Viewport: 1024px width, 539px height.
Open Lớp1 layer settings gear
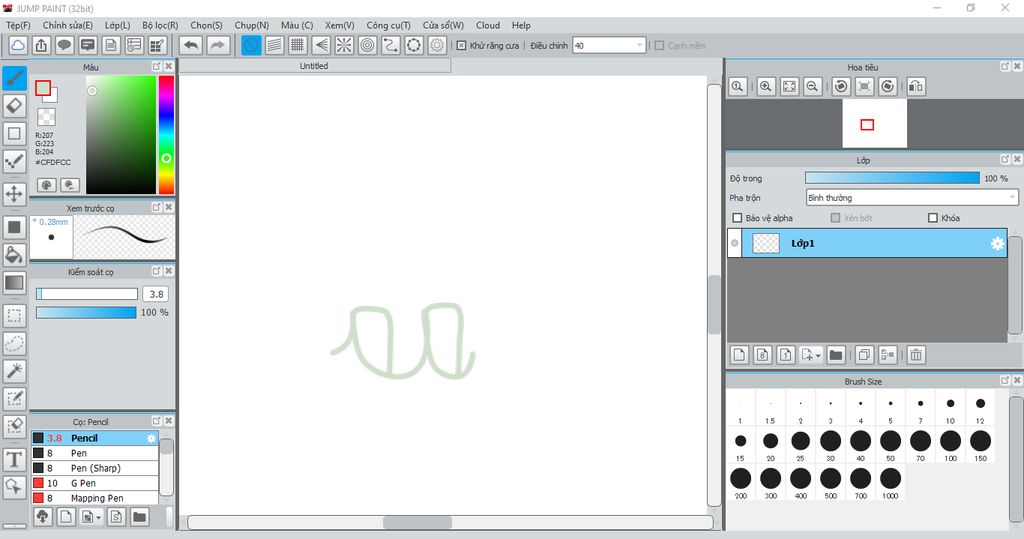click(x=997, y=244)
